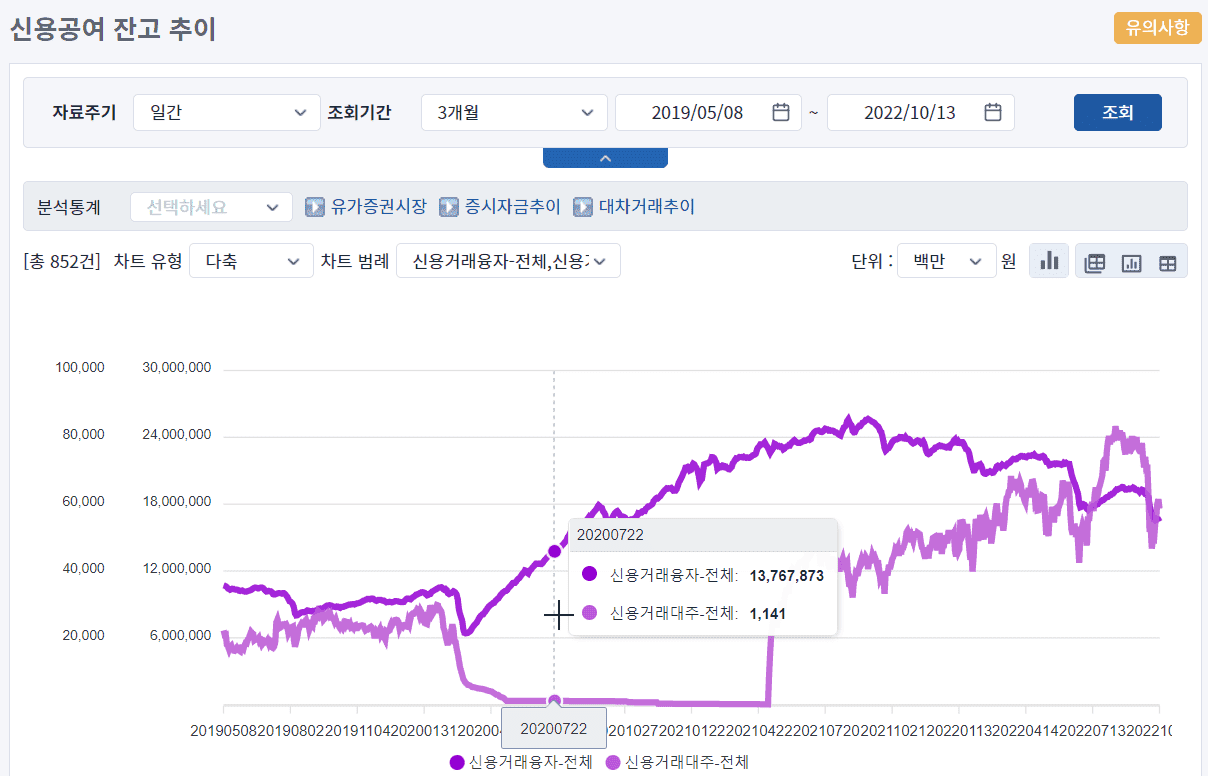Click the grid table view icon
Image resolution: width=1208 pixels, height=776 pixels.
click(x=1167, y=263)
